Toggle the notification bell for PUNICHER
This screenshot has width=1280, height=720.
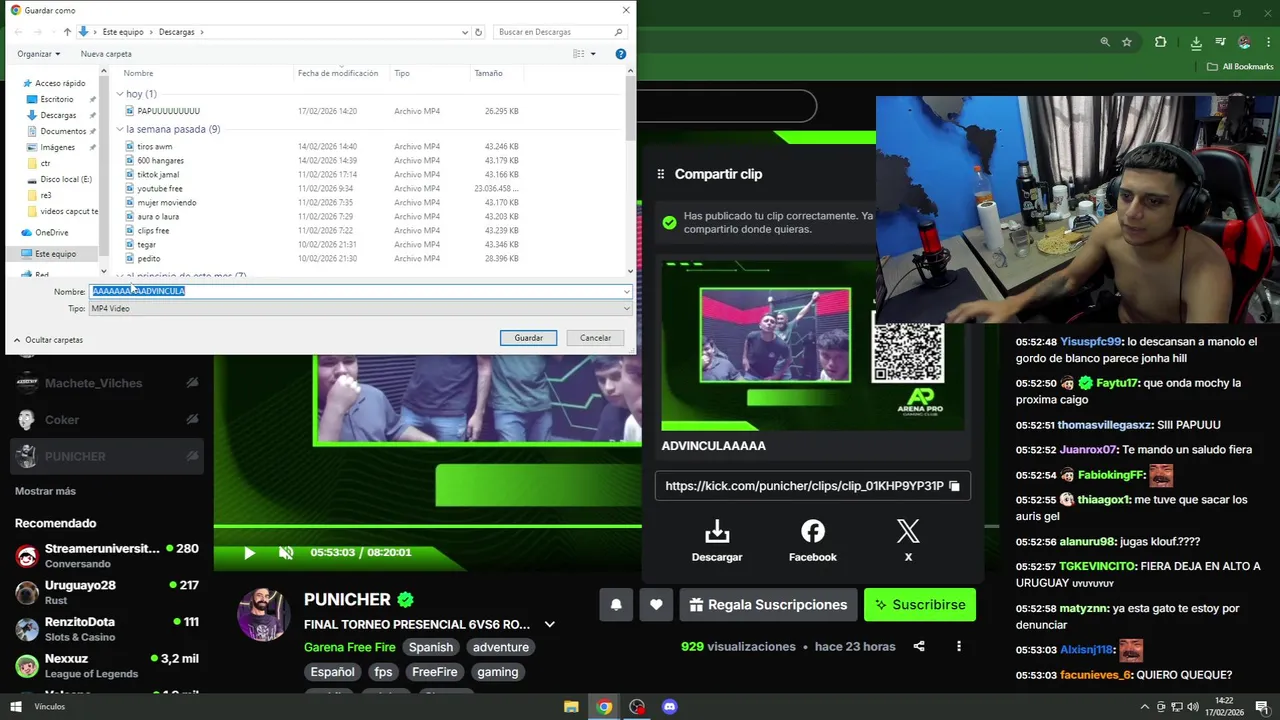click(x=616, y=605)
